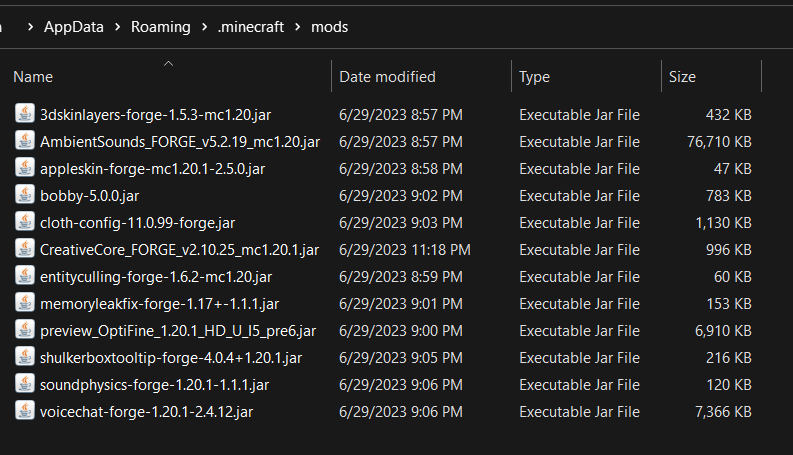
Task: Sort files by the Name column
Action: point(33,77)
